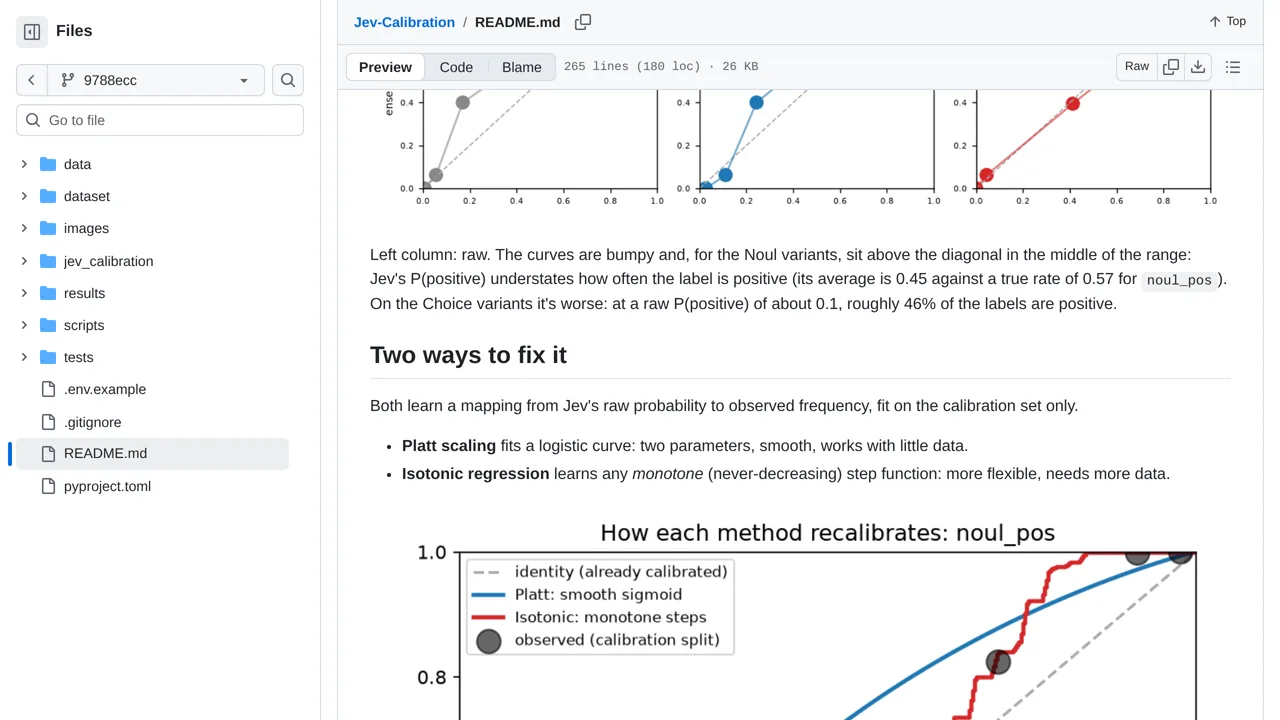Download the raw file icon
Screen dimensions: 1280x720
coord(1198,67)
